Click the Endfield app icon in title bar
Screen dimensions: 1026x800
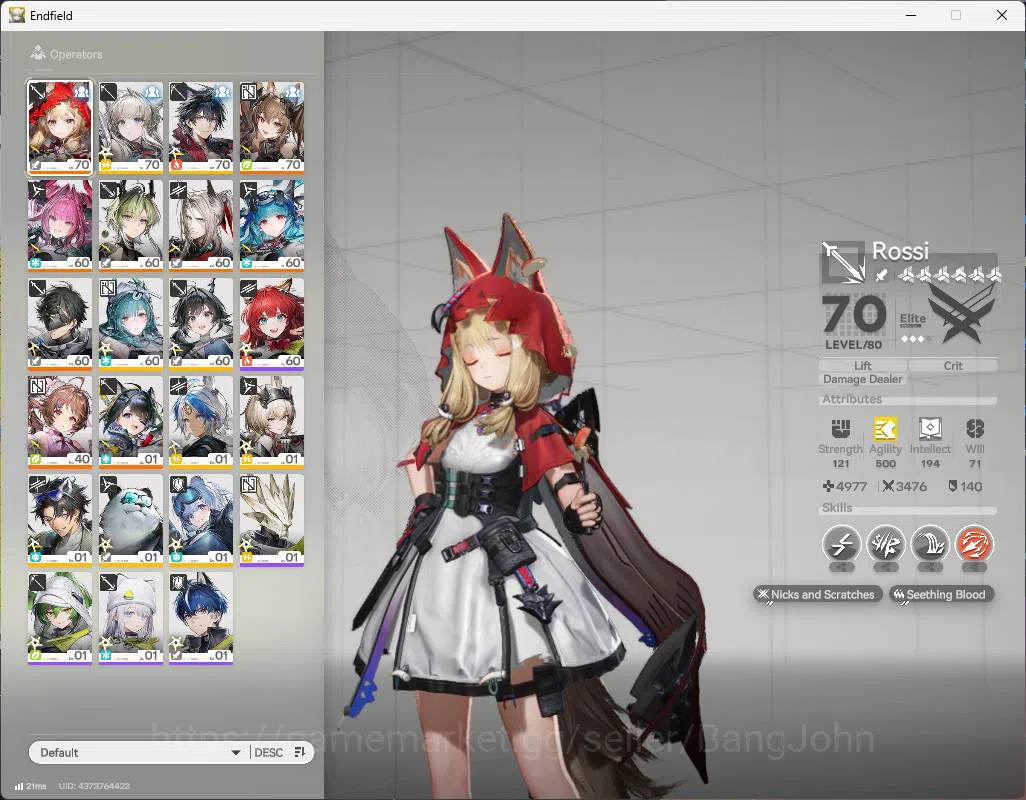pyautogui.click(x=17, y=14)
